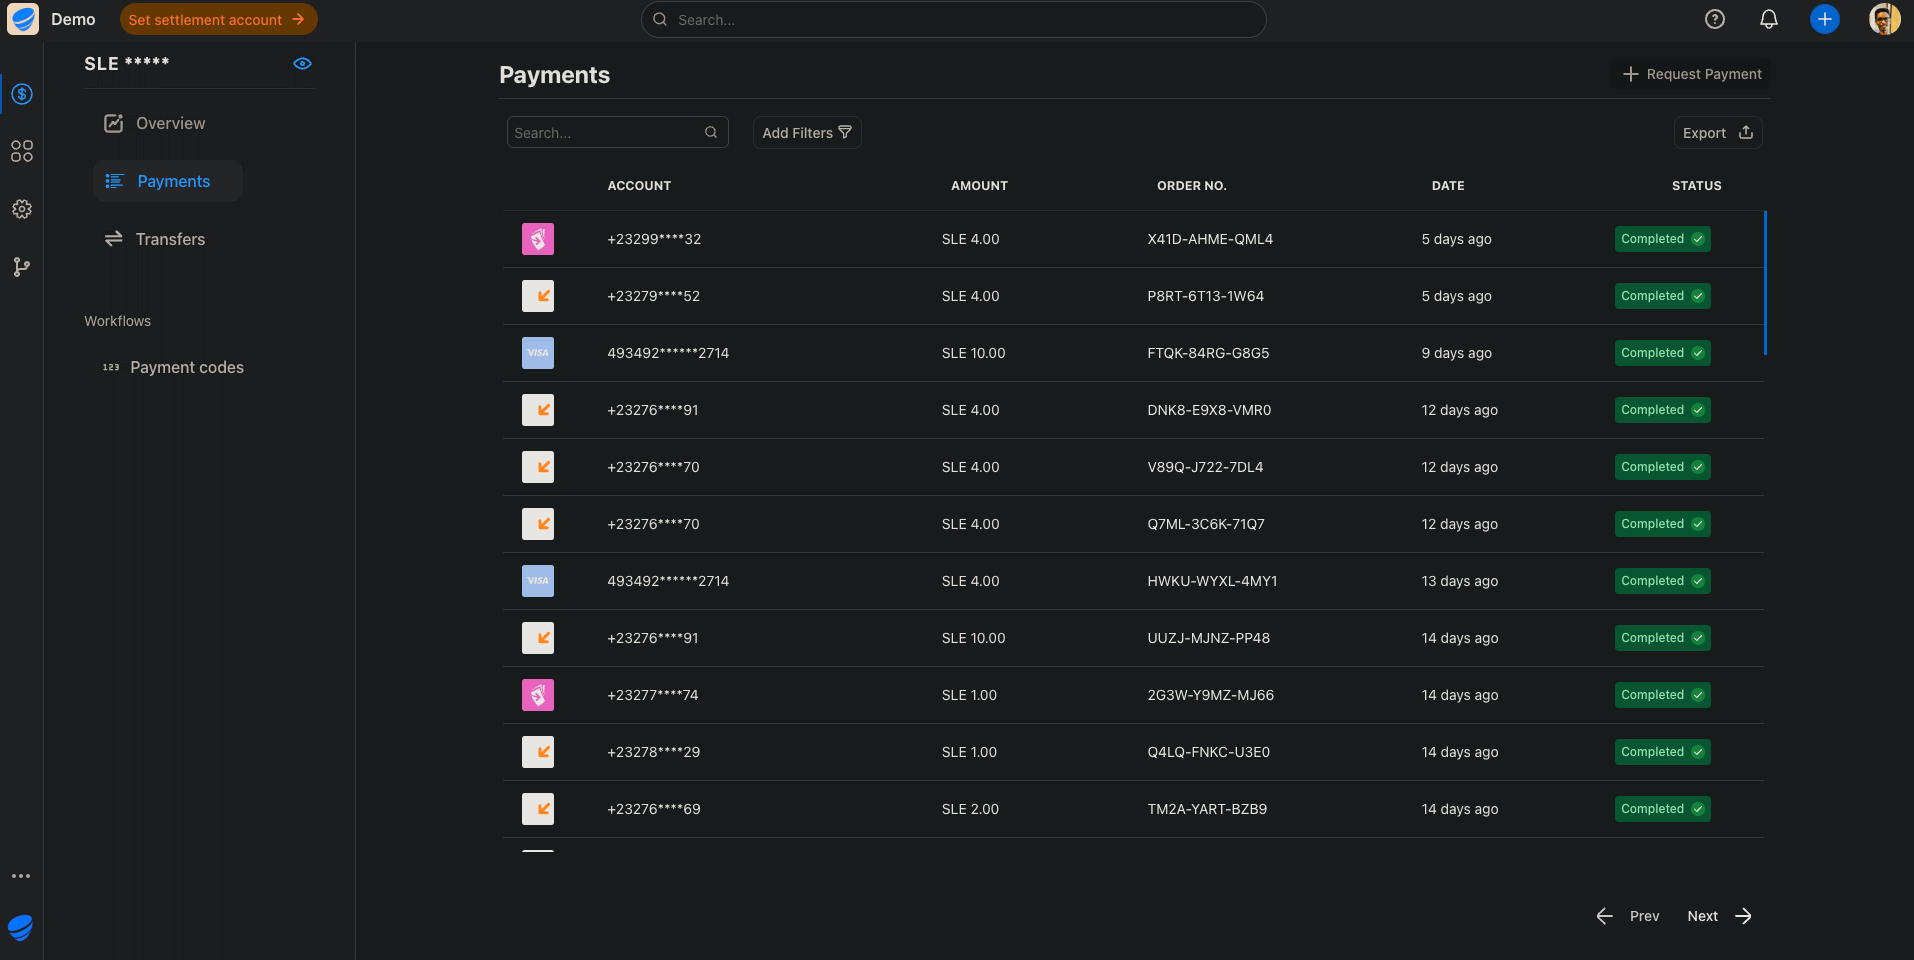
Task: Open the three-dots more menu in left rail
Action: coord(21,876)
